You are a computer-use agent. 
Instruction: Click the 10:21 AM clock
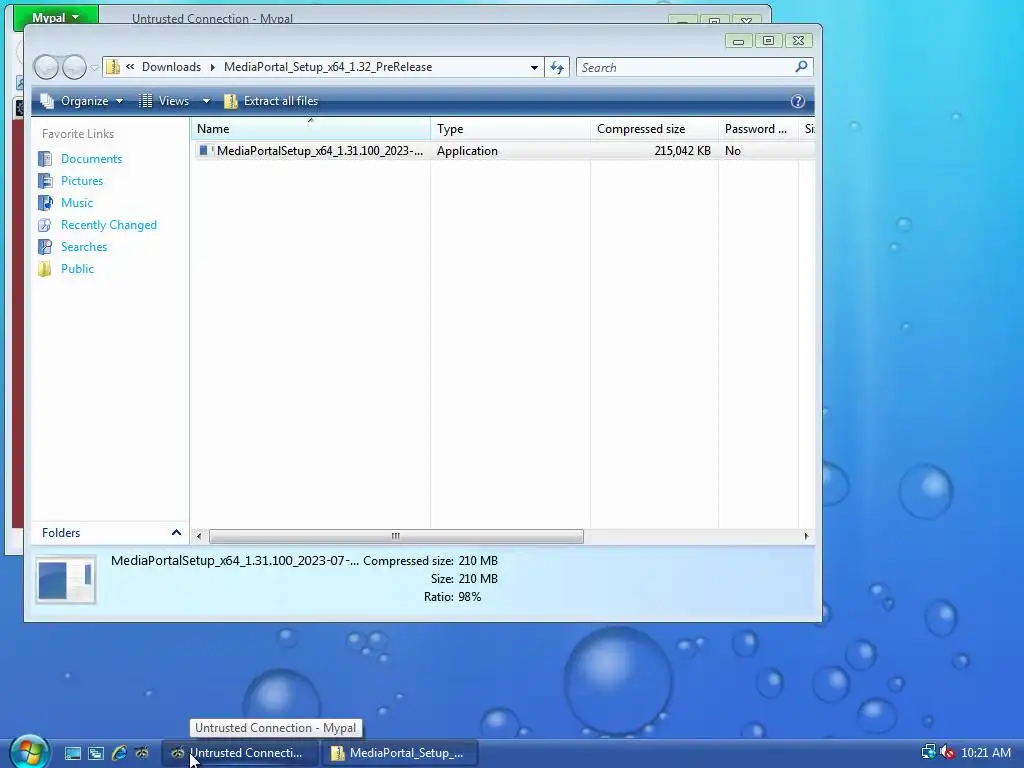(986, 753)
